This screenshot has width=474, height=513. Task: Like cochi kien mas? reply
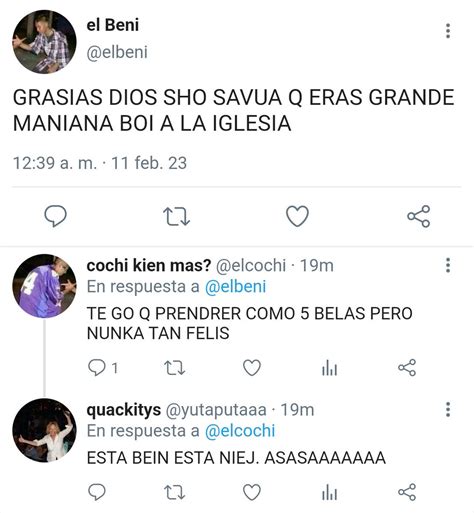point(252,368)
